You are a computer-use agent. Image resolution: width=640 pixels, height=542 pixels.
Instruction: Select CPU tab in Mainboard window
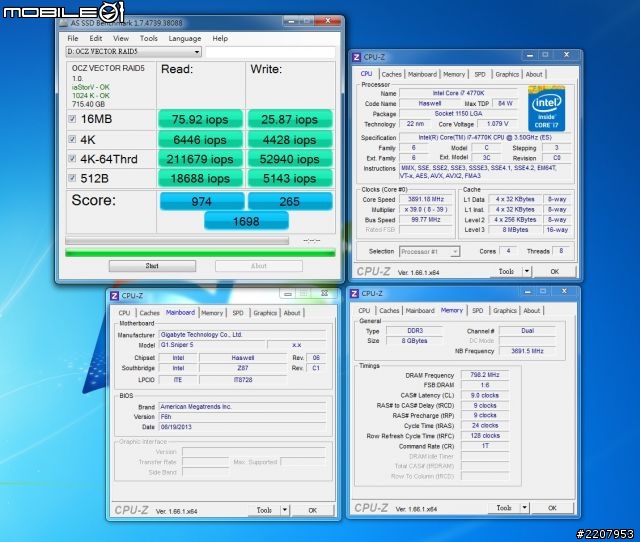tap(124, 313)
